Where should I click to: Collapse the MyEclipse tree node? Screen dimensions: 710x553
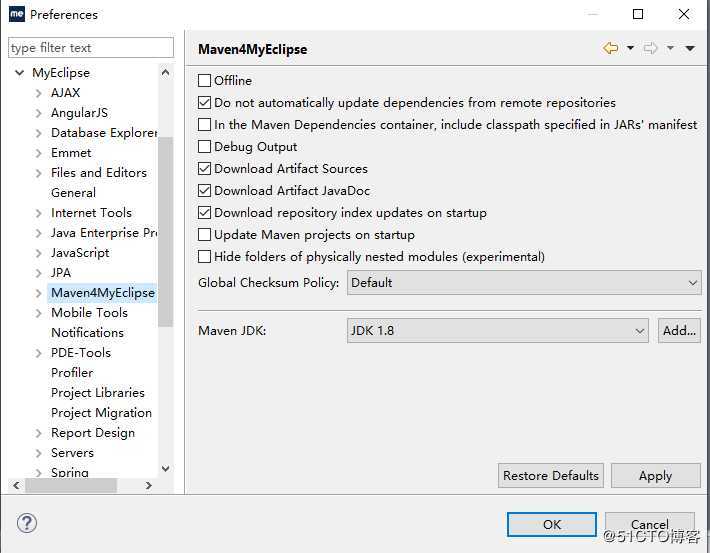19,72
